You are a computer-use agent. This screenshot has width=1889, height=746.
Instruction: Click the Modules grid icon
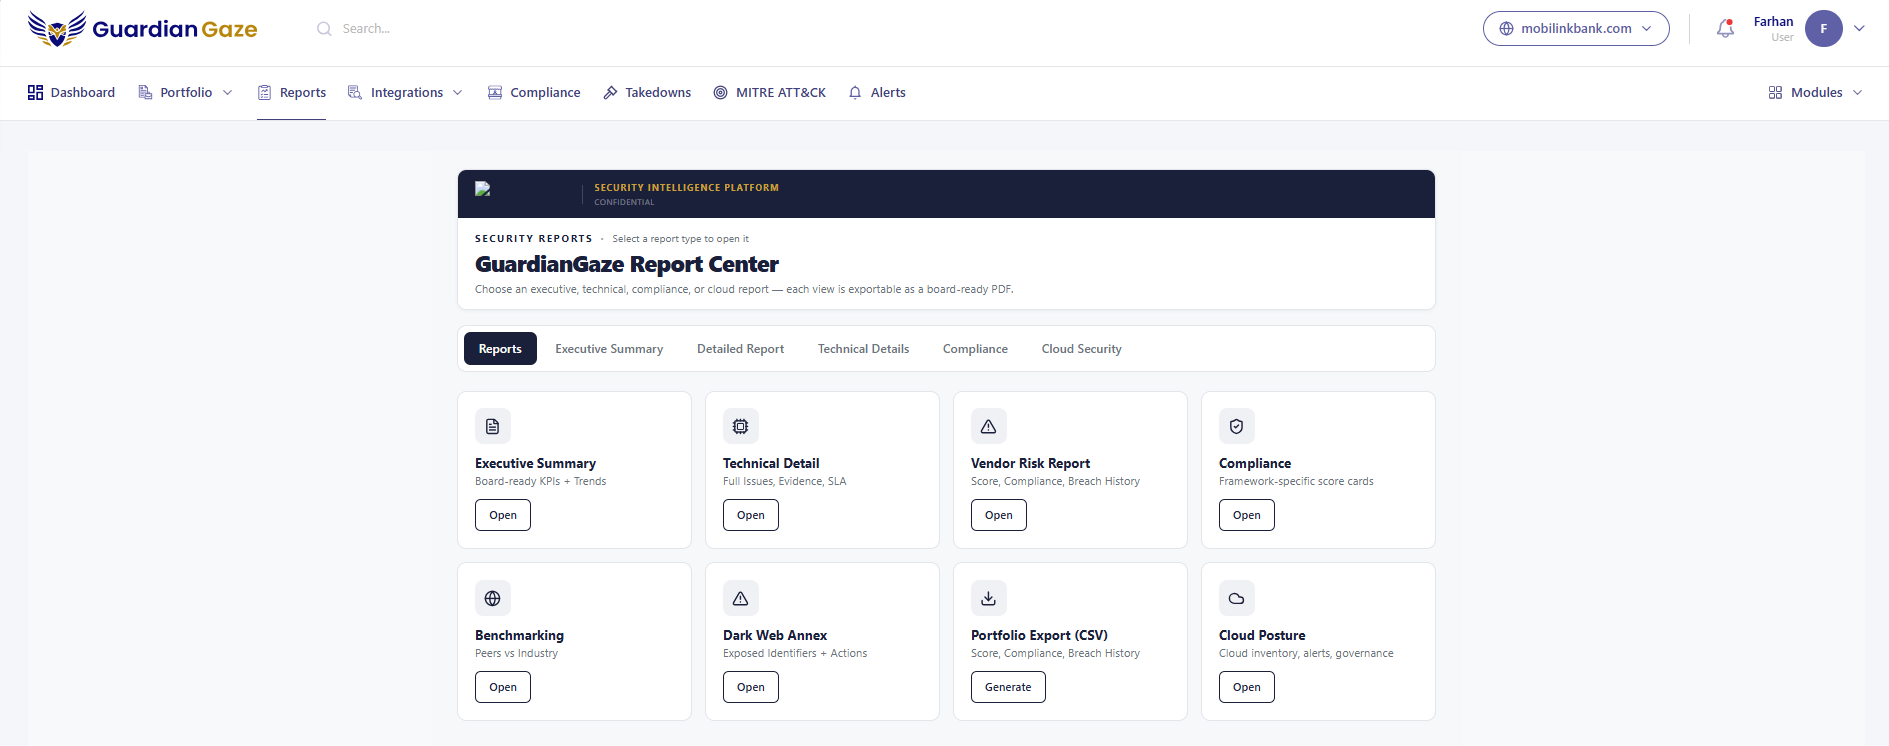[1775, 93]
